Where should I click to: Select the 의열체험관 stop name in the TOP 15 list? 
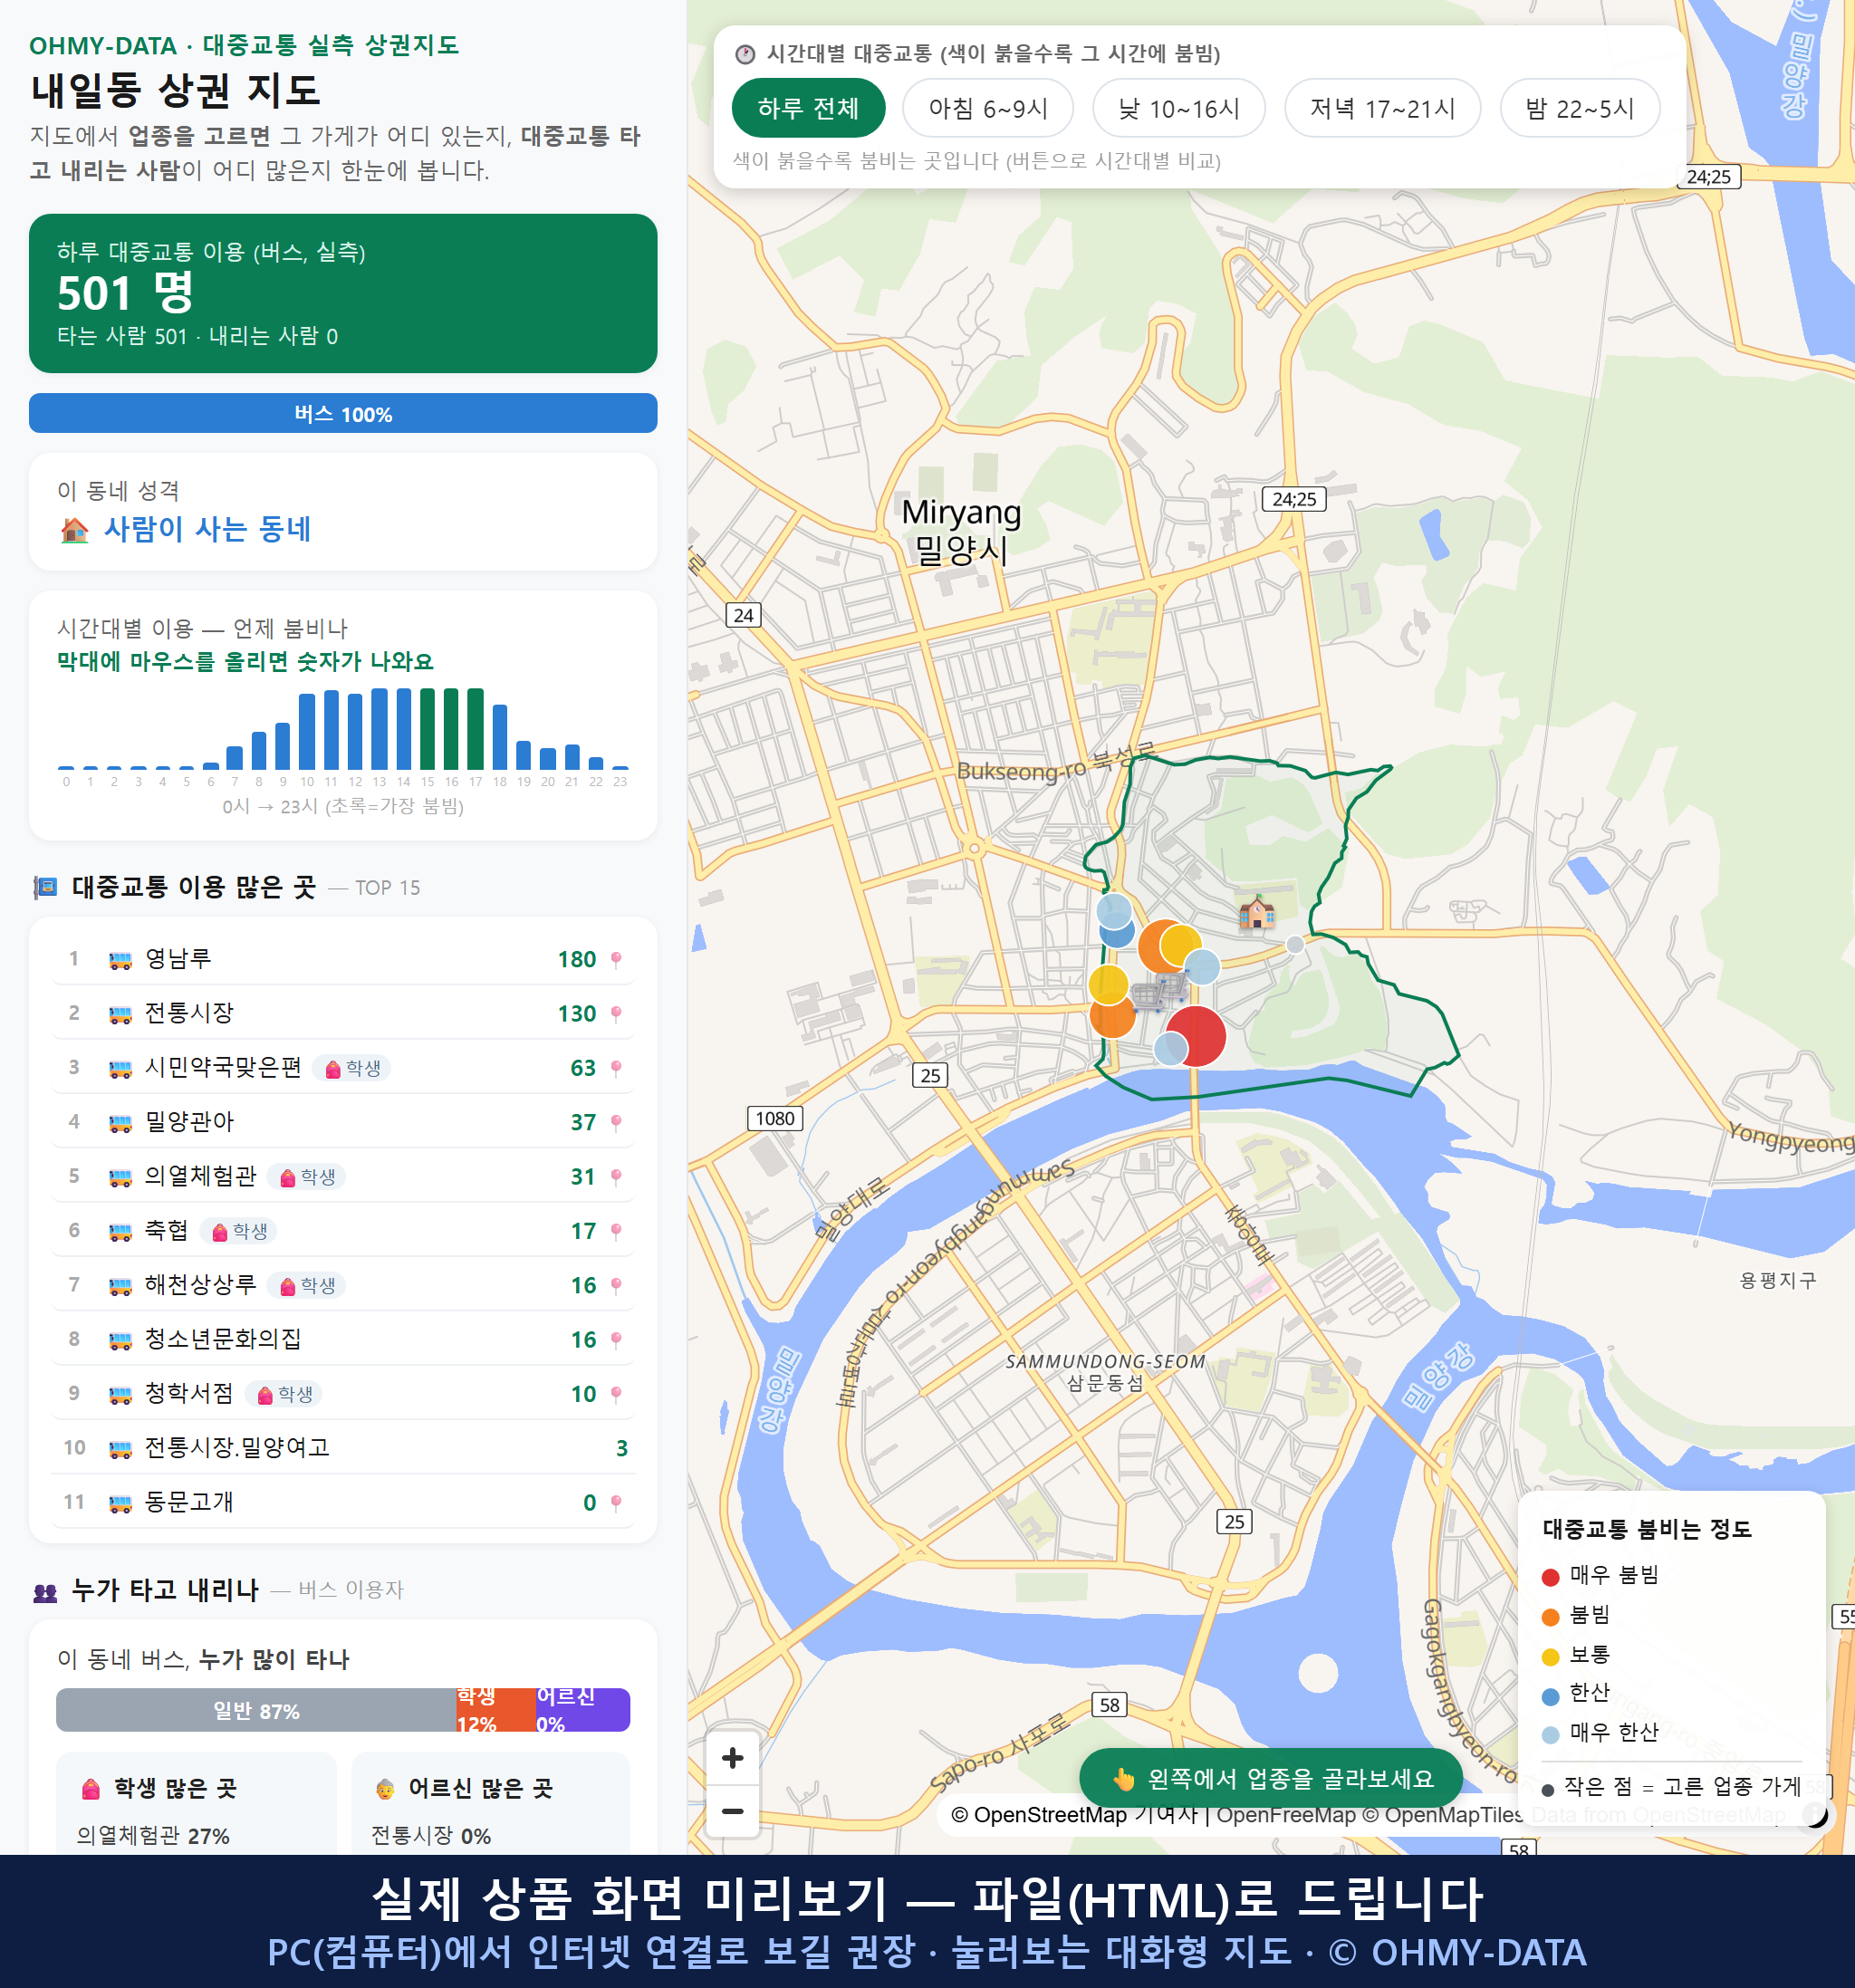click(x=201, y=1176)
